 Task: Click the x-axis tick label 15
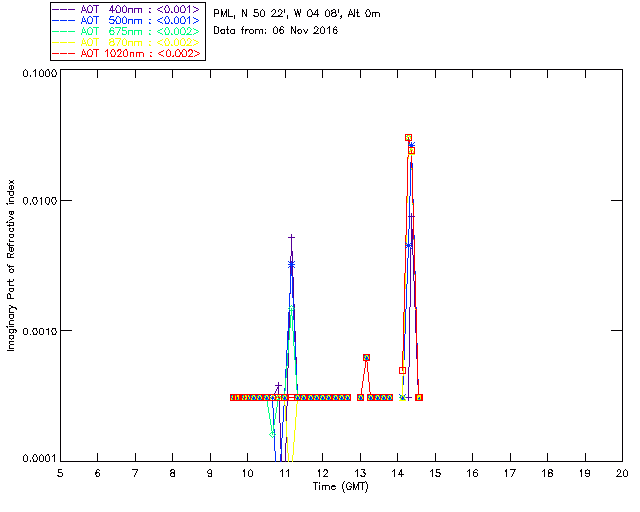coord(435,473)
